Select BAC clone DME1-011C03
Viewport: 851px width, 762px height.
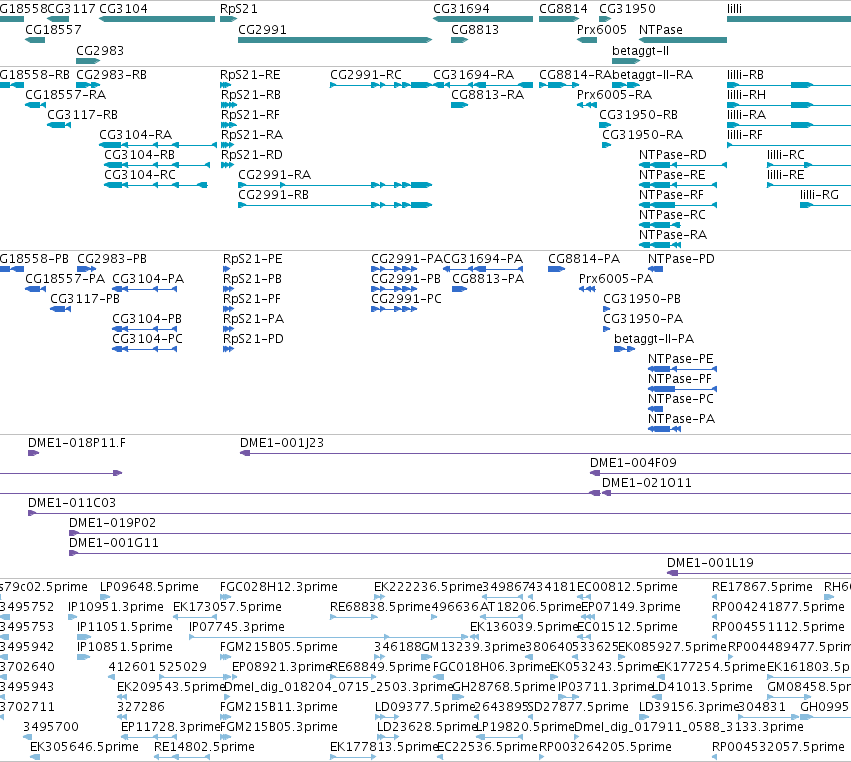pyautogui.click(x=72, y=503)
